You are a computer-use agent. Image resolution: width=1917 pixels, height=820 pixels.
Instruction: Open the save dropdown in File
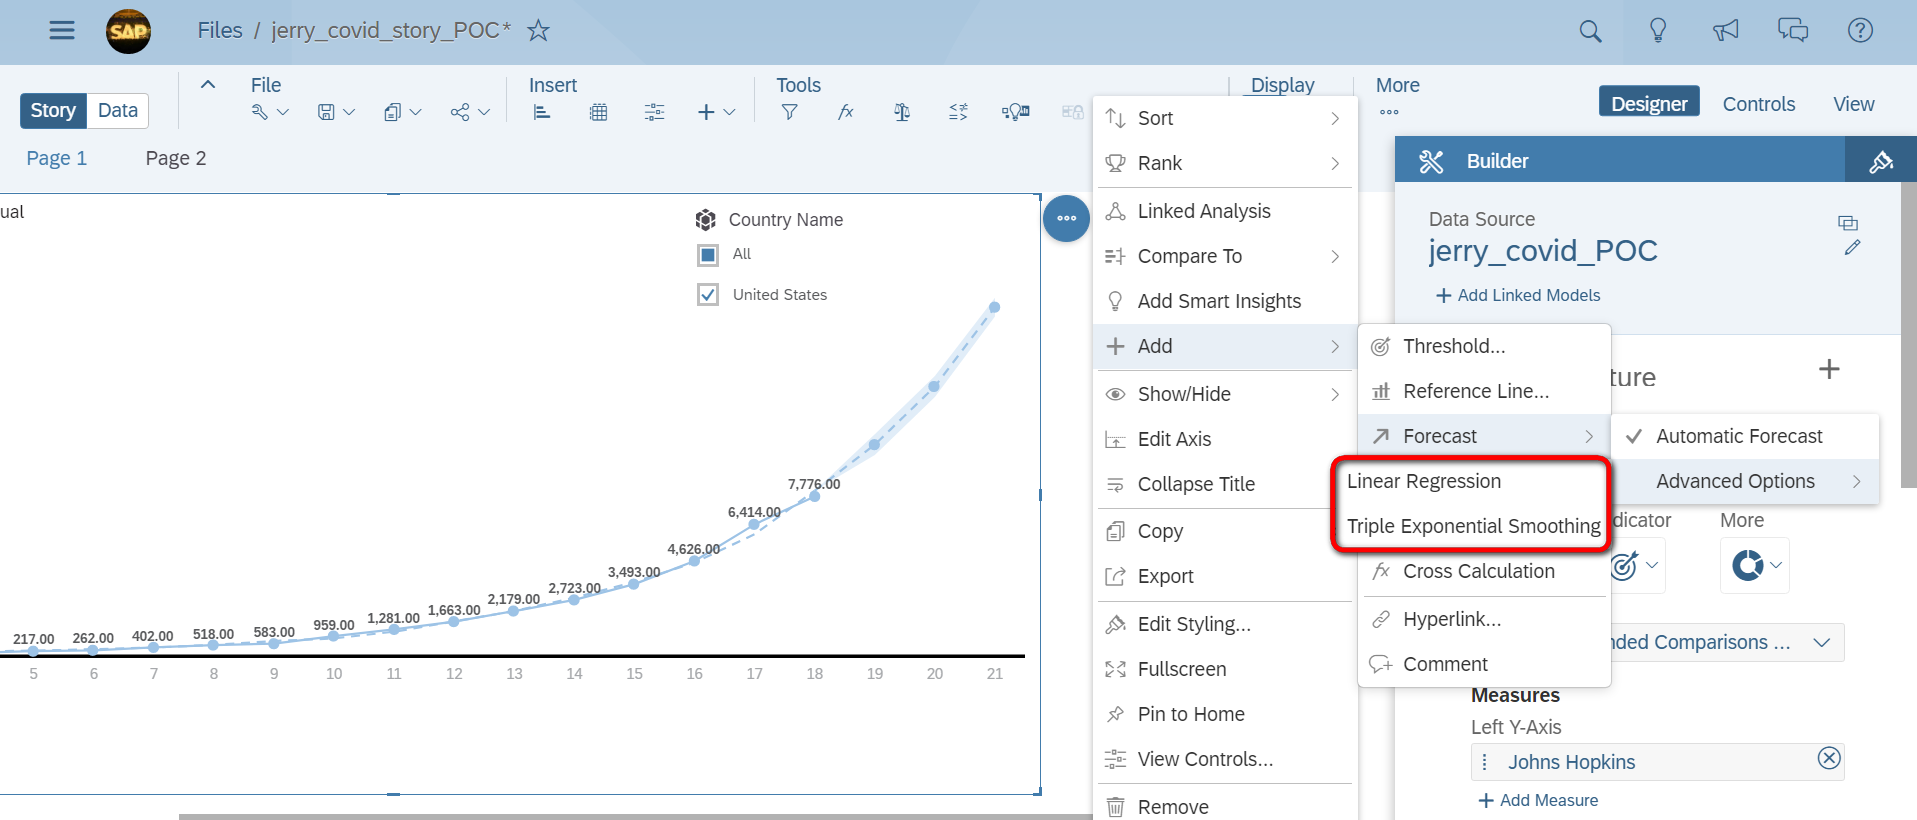[336, 112]
